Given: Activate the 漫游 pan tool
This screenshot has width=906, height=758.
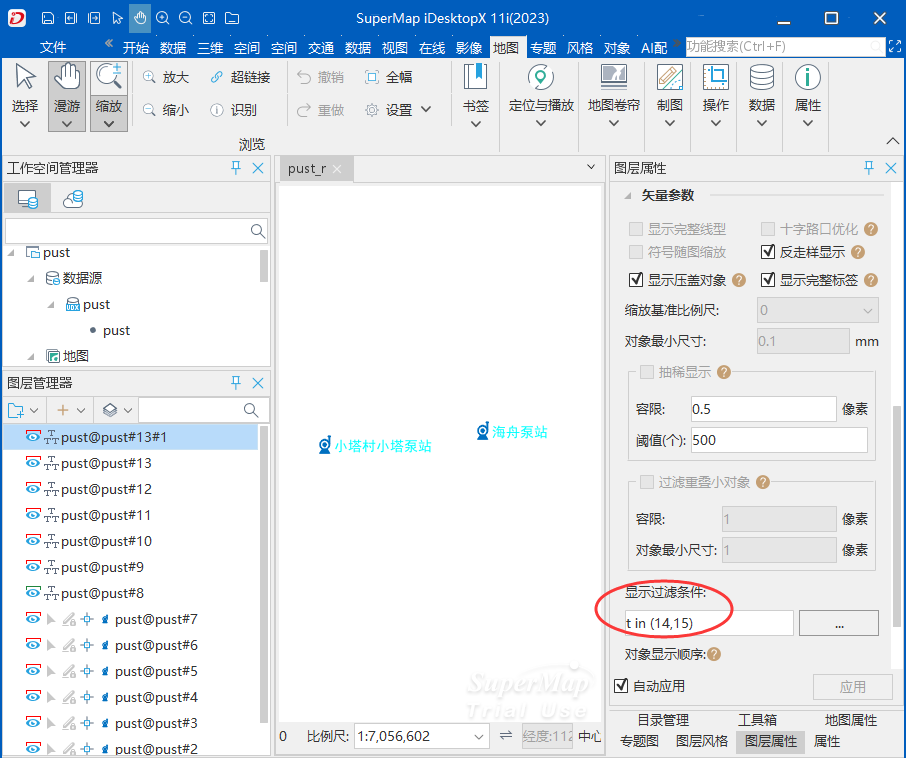Looking at the screenshot, I should click(67, 95).
